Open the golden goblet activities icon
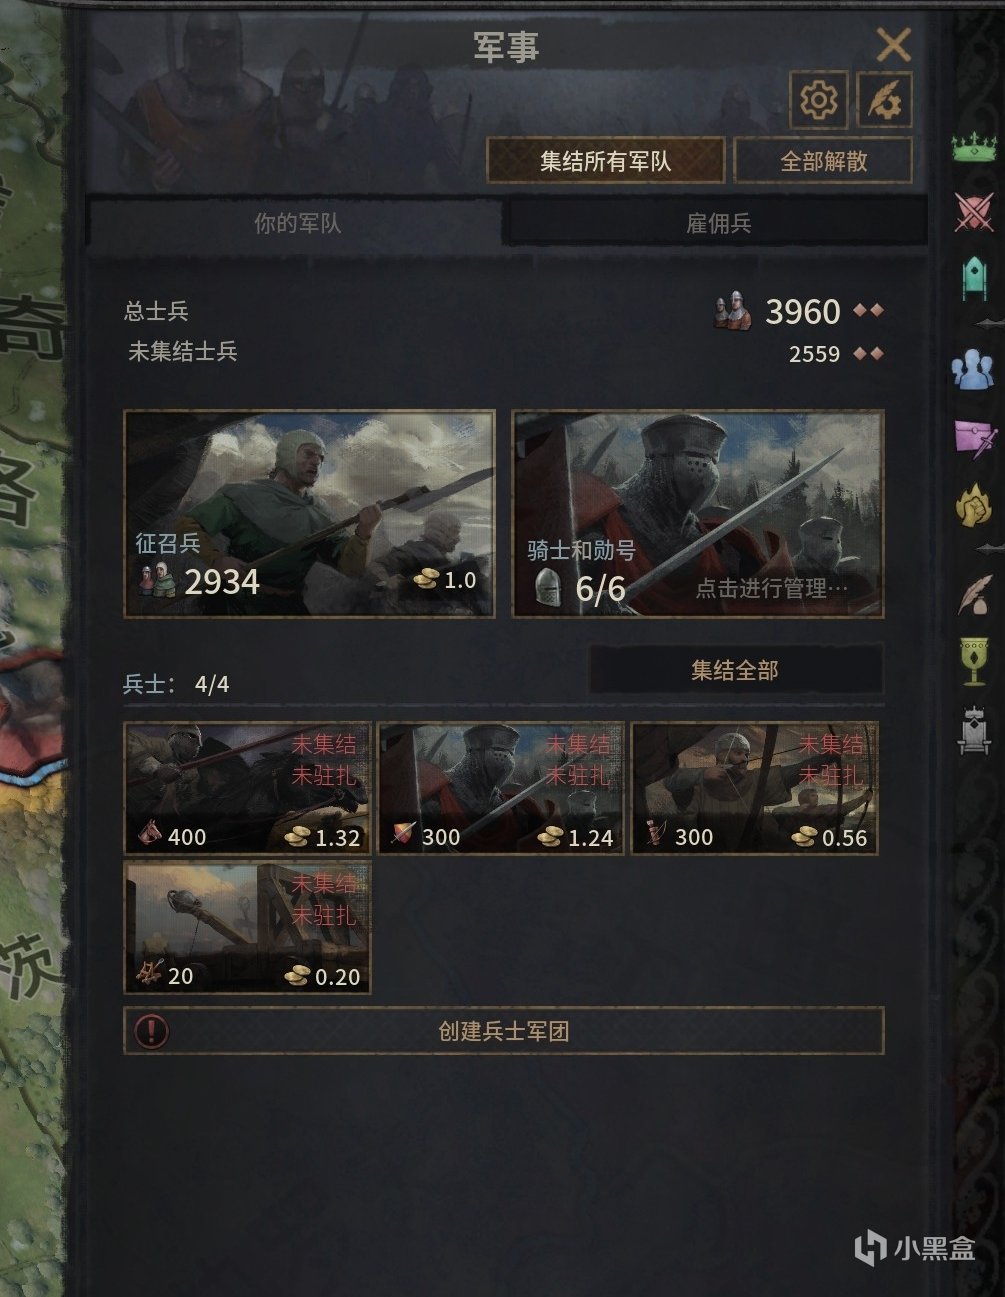 pos(974,661)
